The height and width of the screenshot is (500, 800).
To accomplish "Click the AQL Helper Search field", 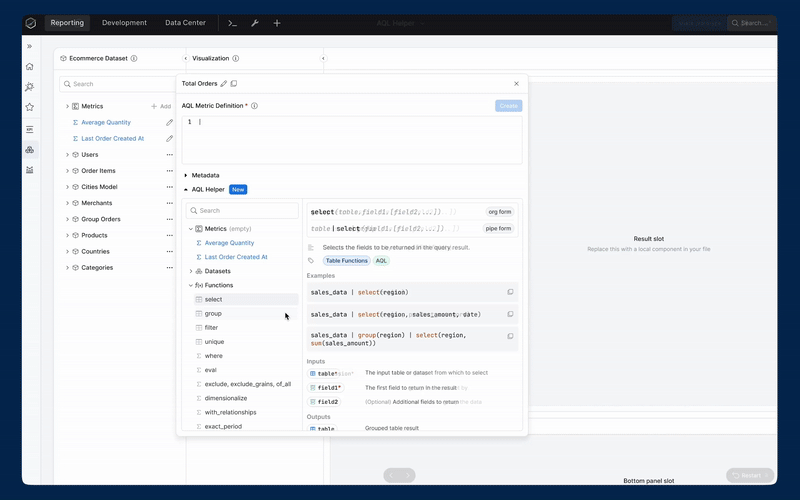I will [242, 210].
